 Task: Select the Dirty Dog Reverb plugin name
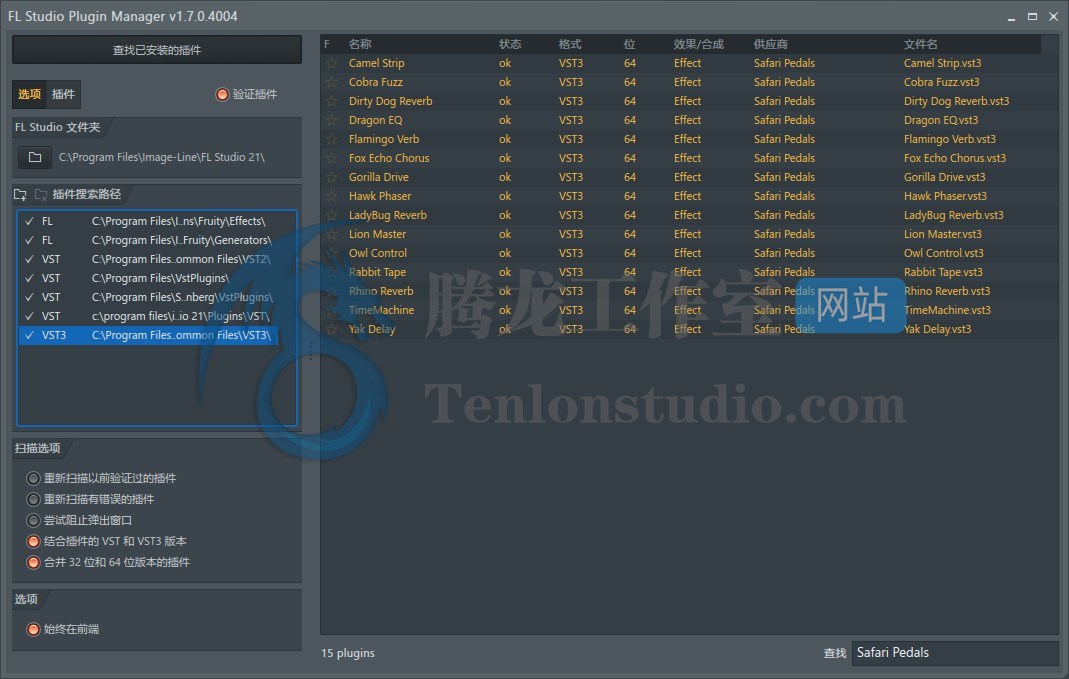pyautogui.click(x=391, y=102)
